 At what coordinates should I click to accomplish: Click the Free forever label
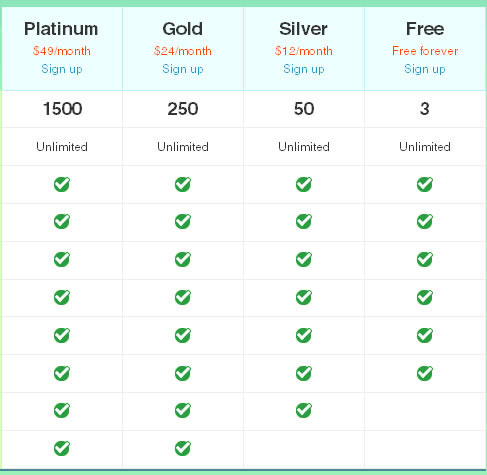click(x=425, y=51)
